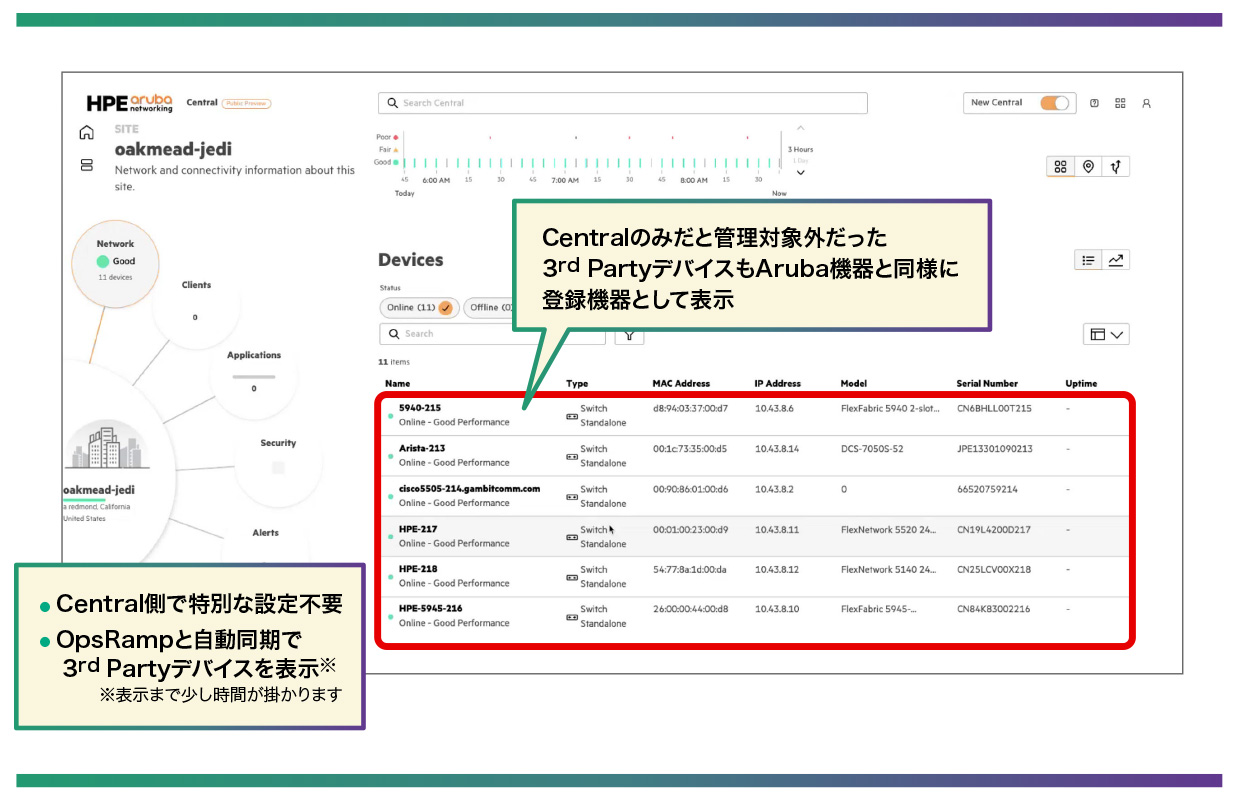Screen dimensions: 1233x800
Task: Click model DCS-7050S-52
Action: 872,450
